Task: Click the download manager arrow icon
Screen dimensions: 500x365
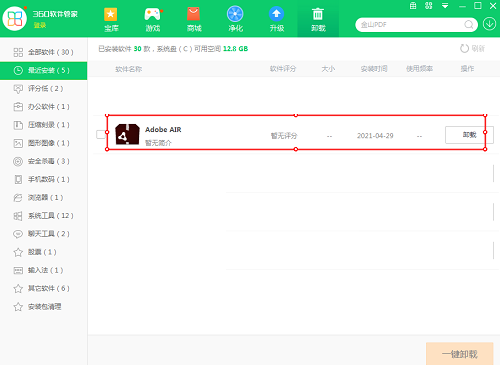Action: tap(489, 24)
